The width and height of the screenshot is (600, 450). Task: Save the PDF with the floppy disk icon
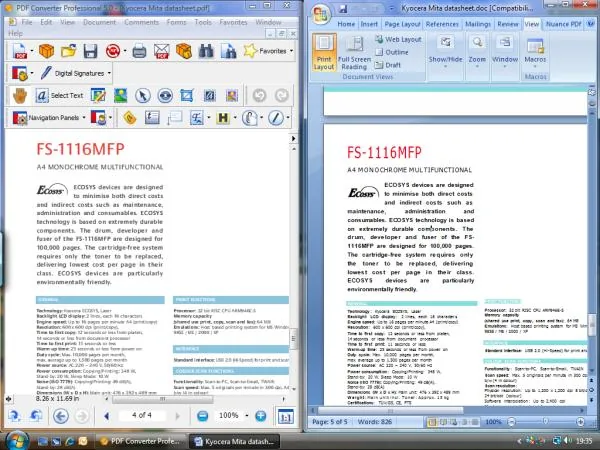coord(90,51)
